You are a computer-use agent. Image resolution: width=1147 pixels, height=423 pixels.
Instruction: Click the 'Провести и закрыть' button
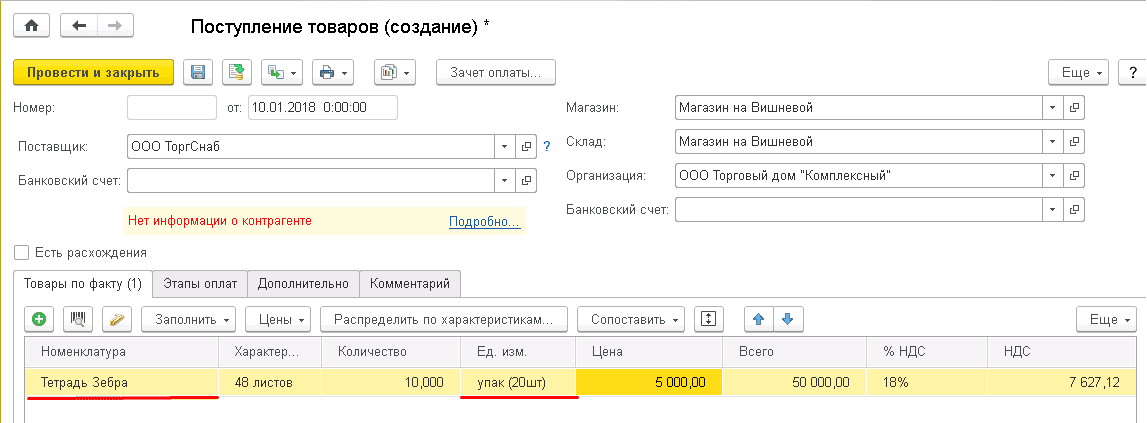click(93, 72)
